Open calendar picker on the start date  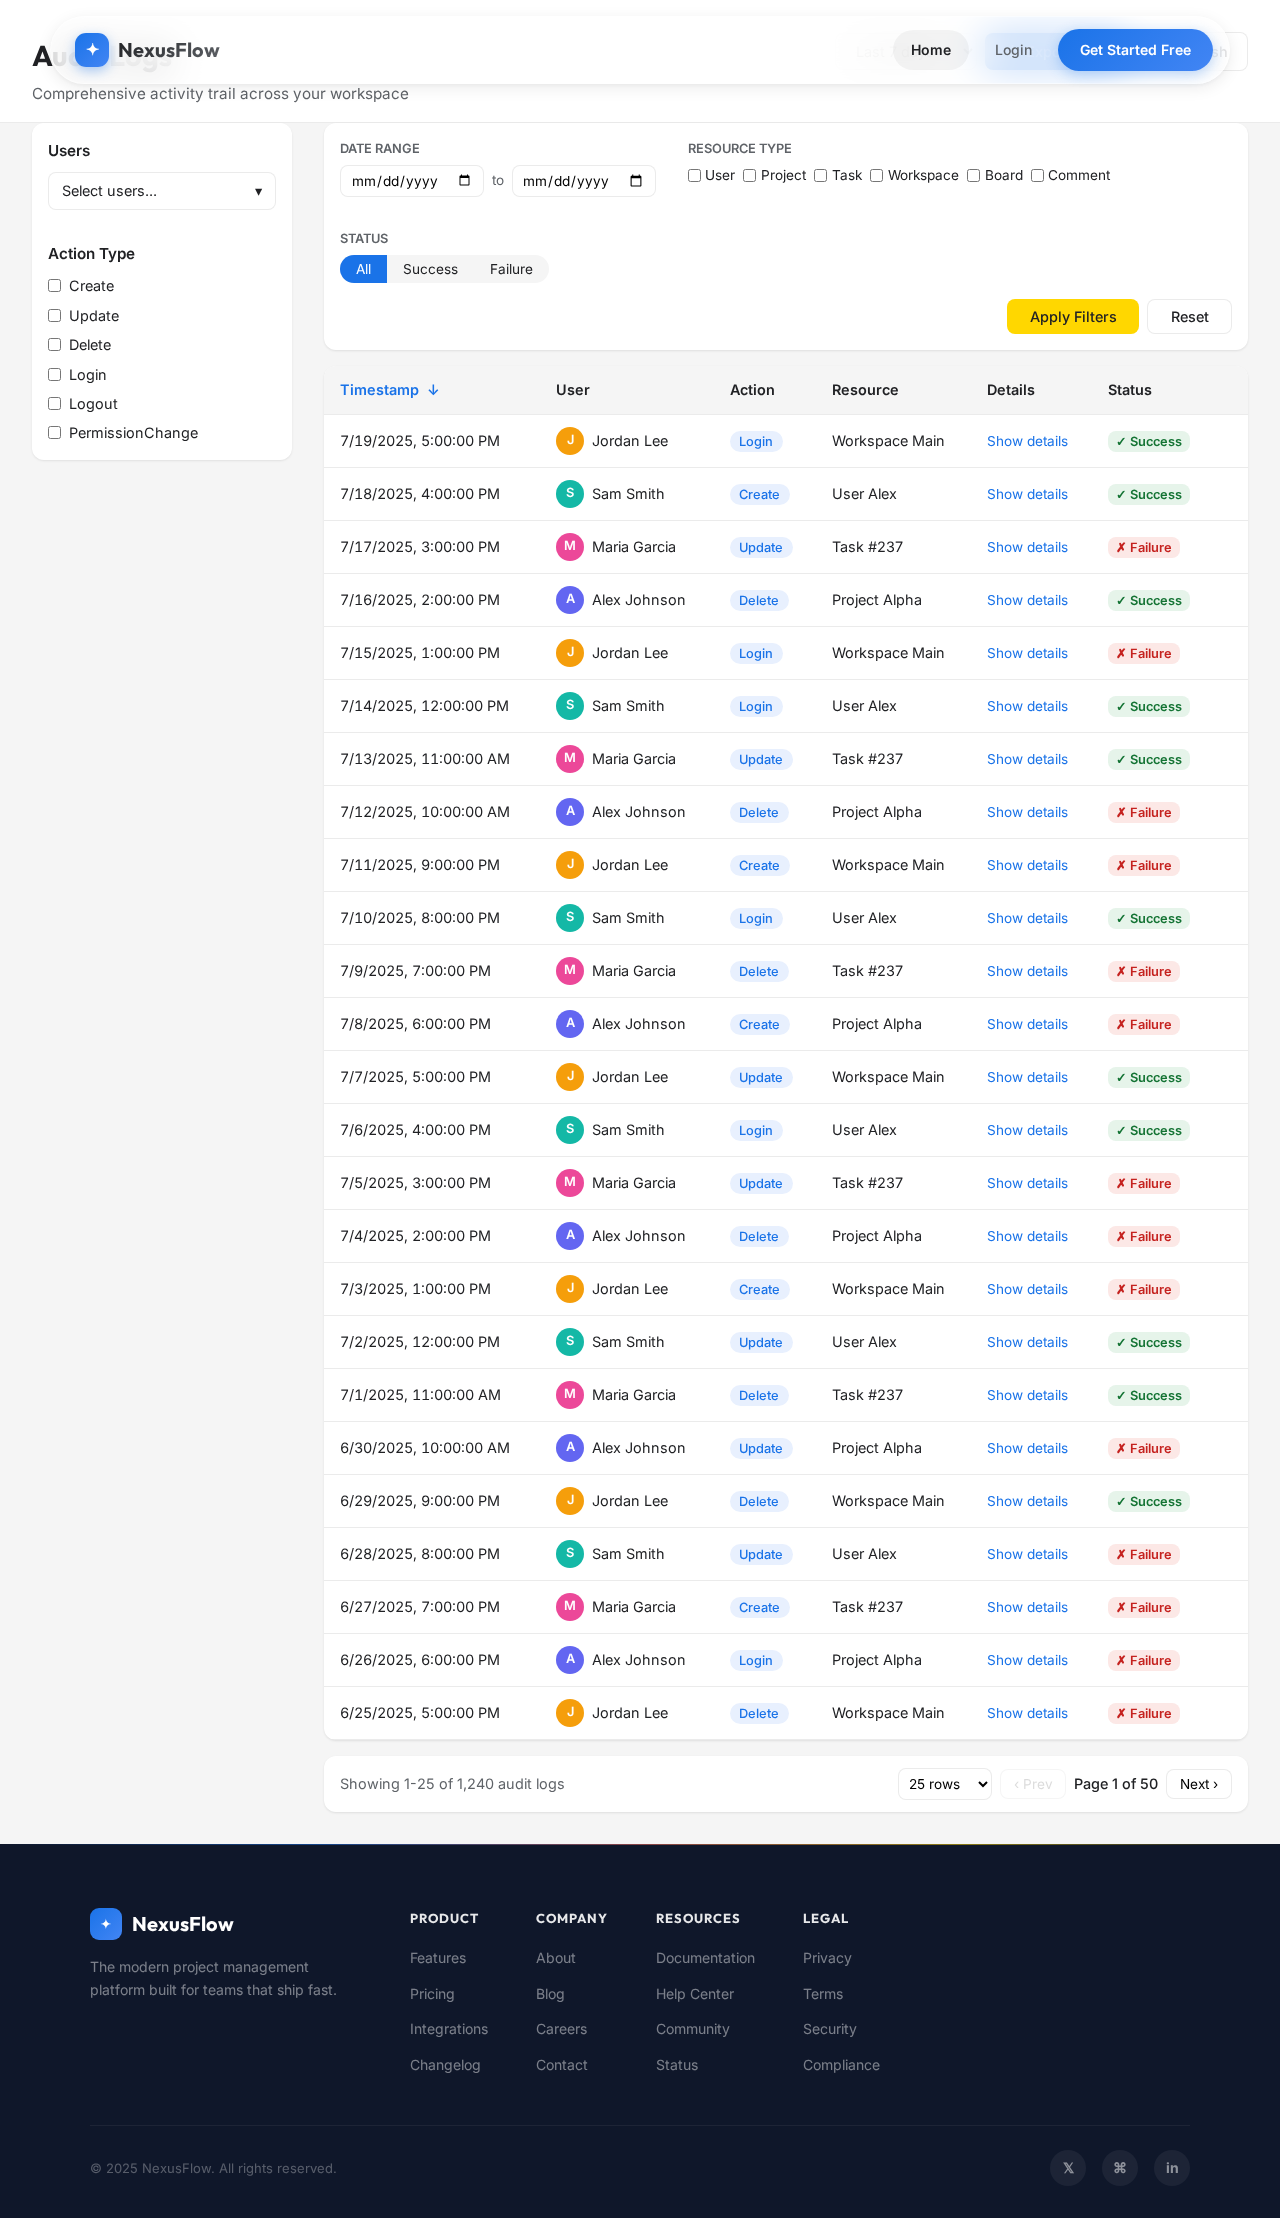pyautogui.click(x=465, y=181)
